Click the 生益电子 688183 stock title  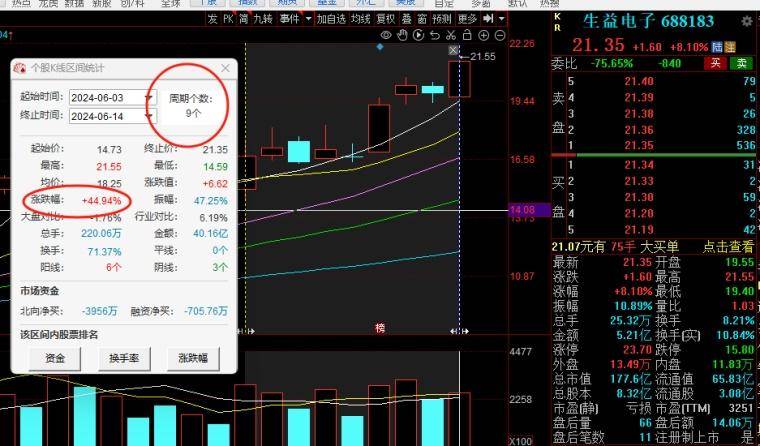pyautogui.click(x=648, y=21)
